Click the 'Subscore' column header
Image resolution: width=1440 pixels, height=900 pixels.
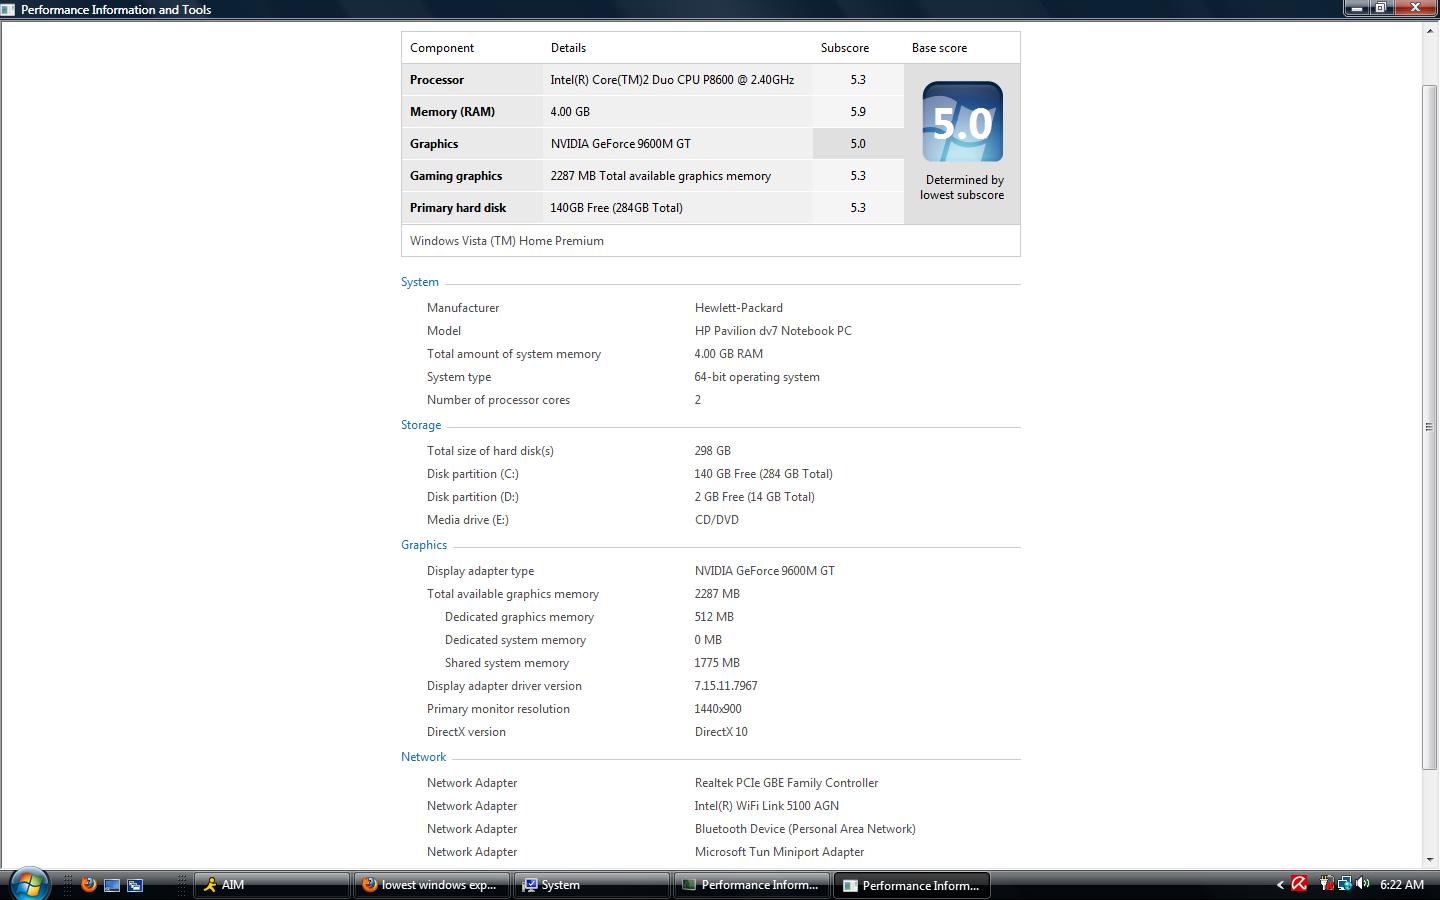pyautogui.click(x=845, y=48)
